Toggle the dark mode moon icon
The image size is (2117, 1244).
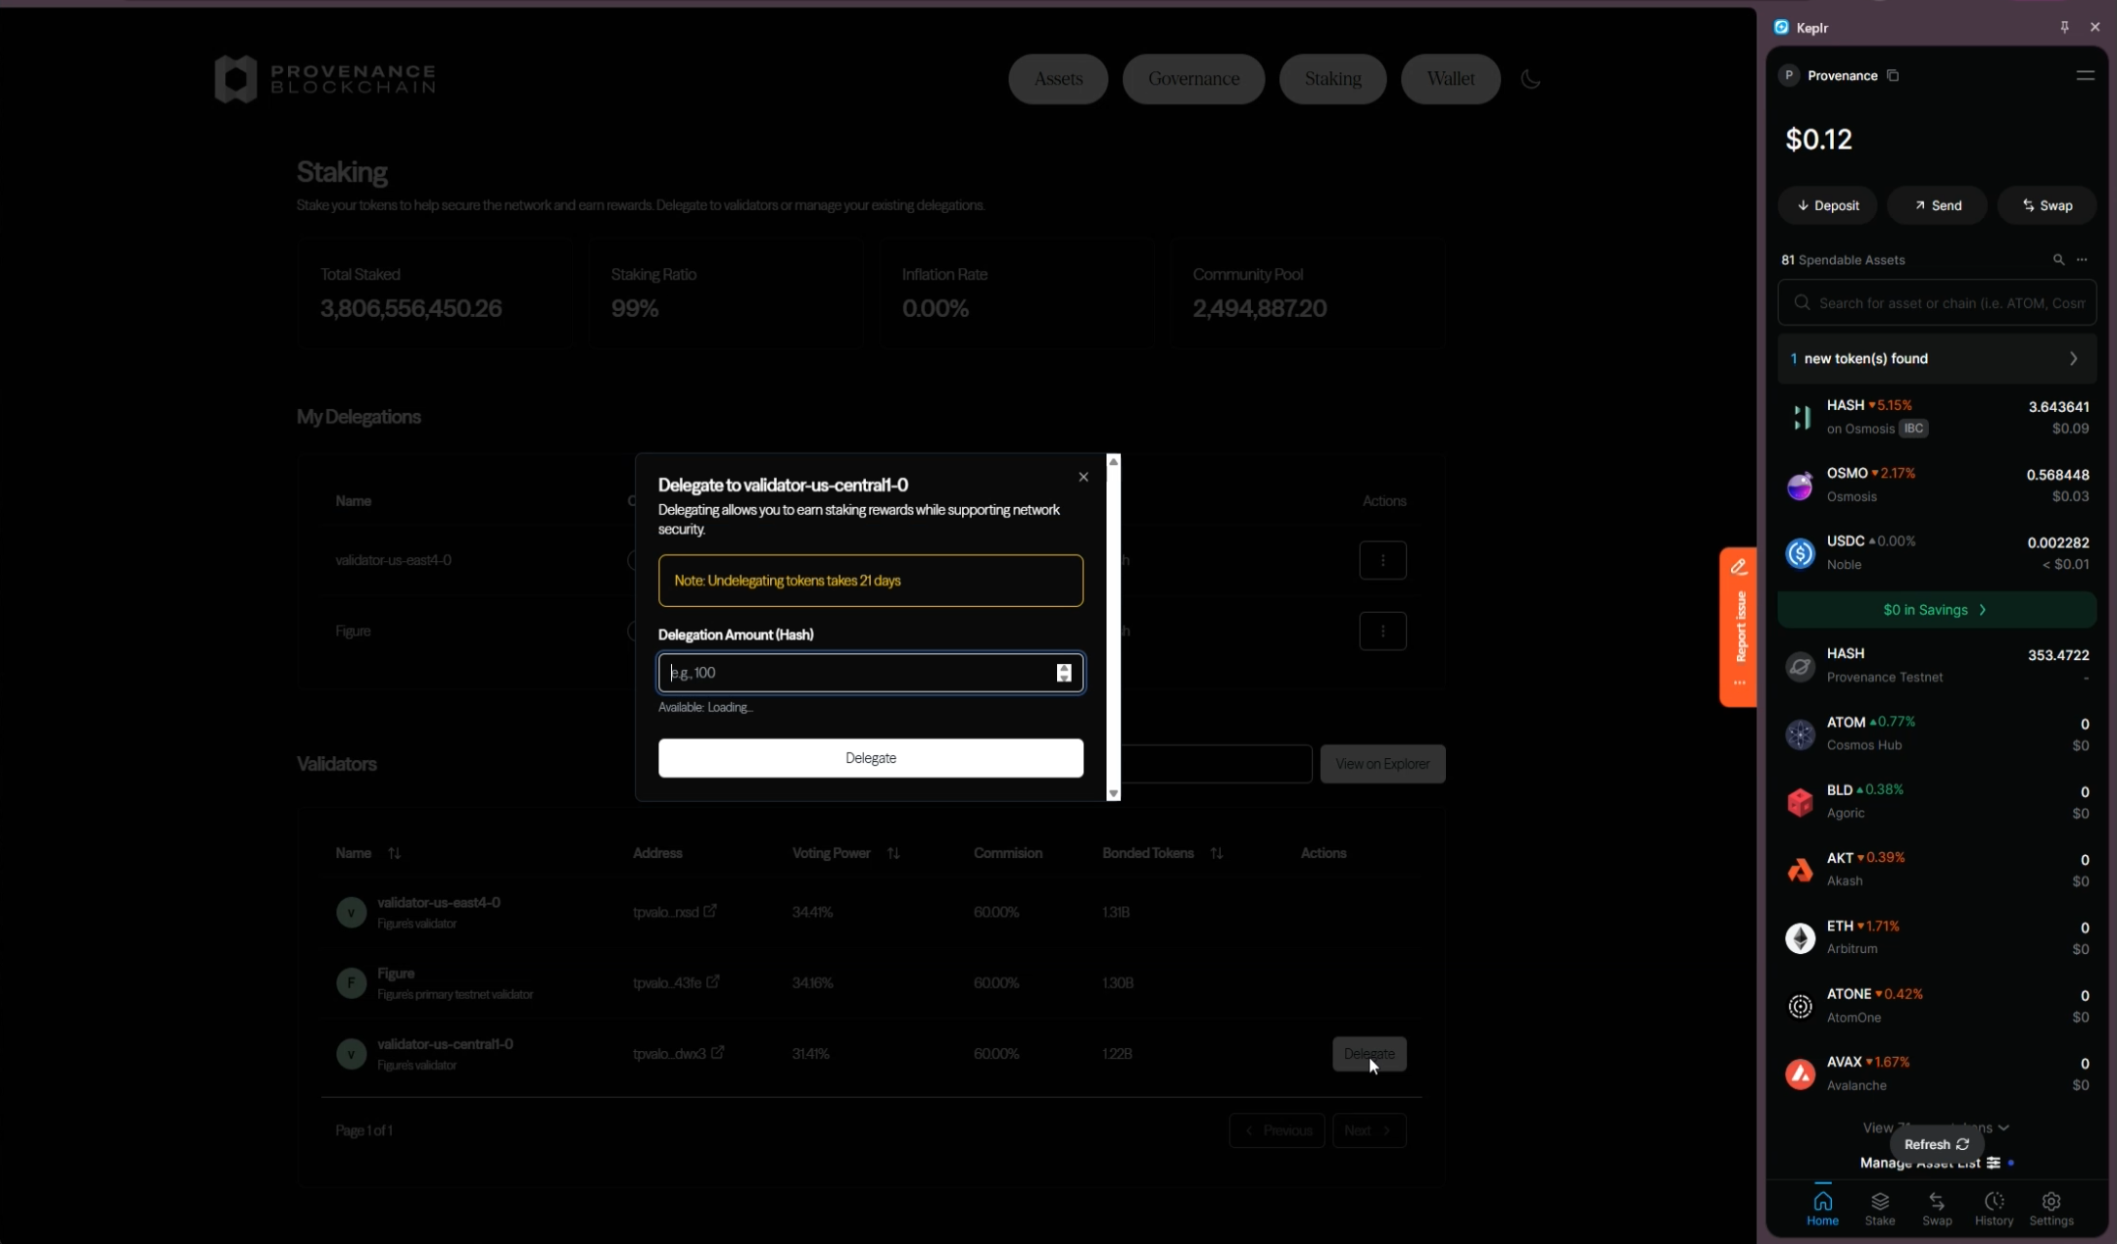(1530, 79)
